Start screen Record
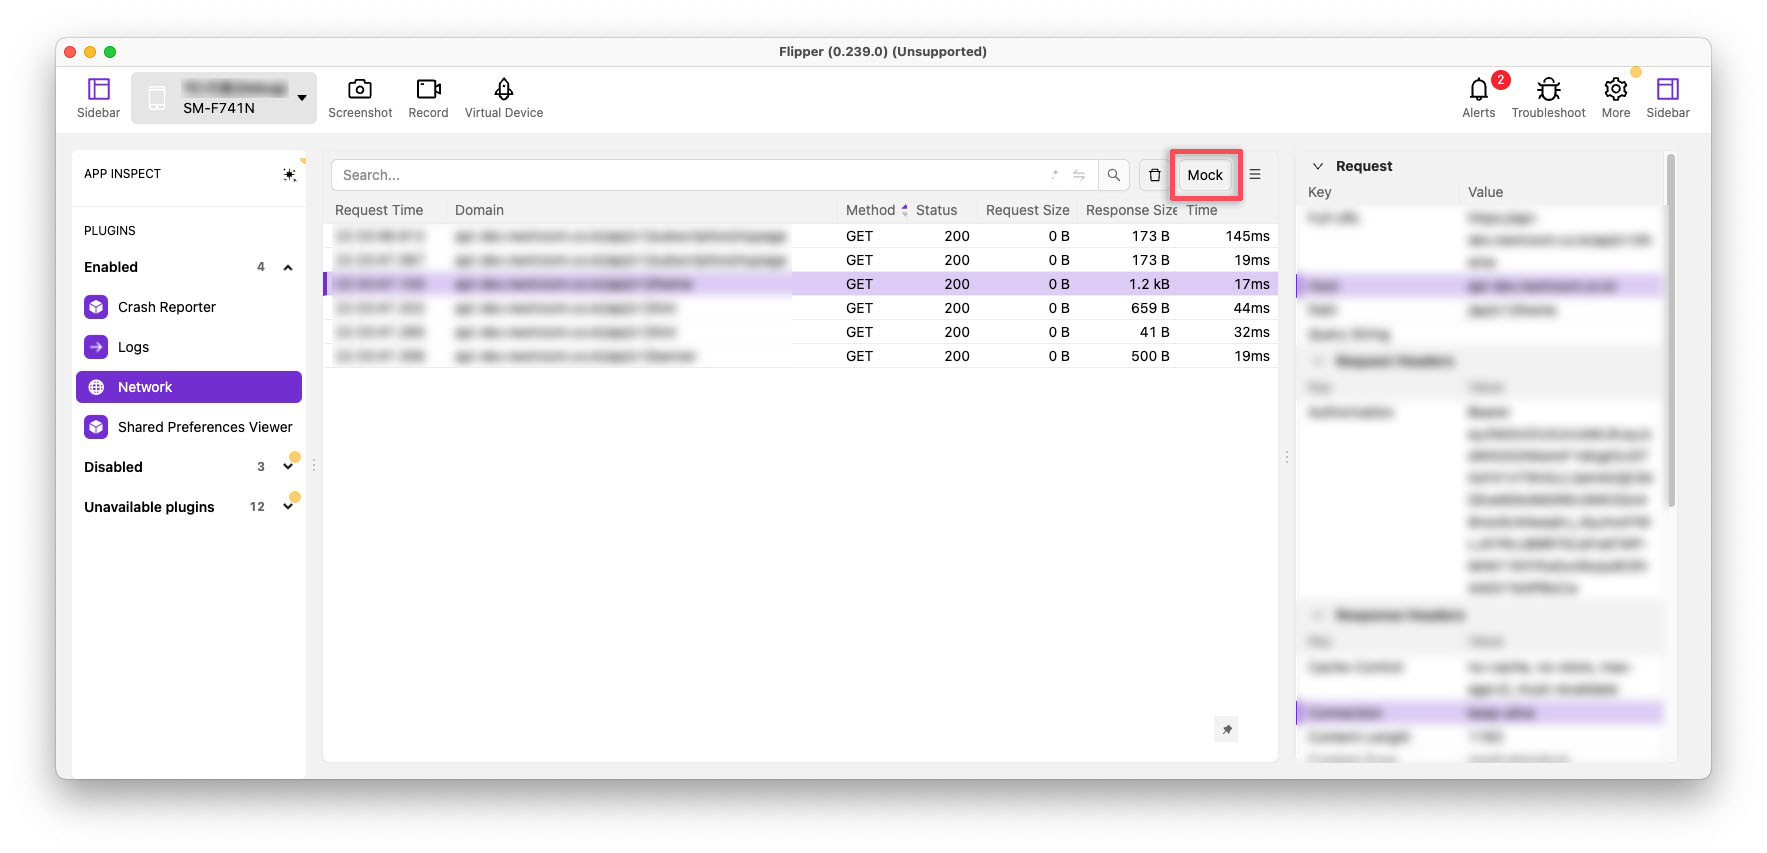 (x=428, y=98)
